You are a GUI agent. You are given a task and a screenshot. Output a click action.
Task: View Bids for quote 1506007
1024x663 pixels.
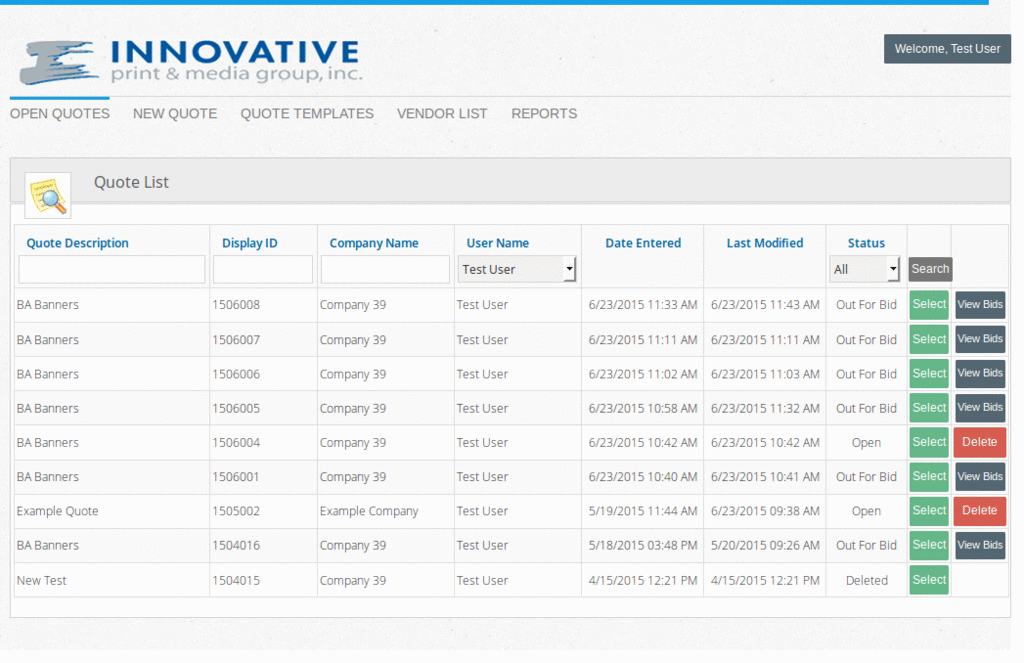pos(980,339)
